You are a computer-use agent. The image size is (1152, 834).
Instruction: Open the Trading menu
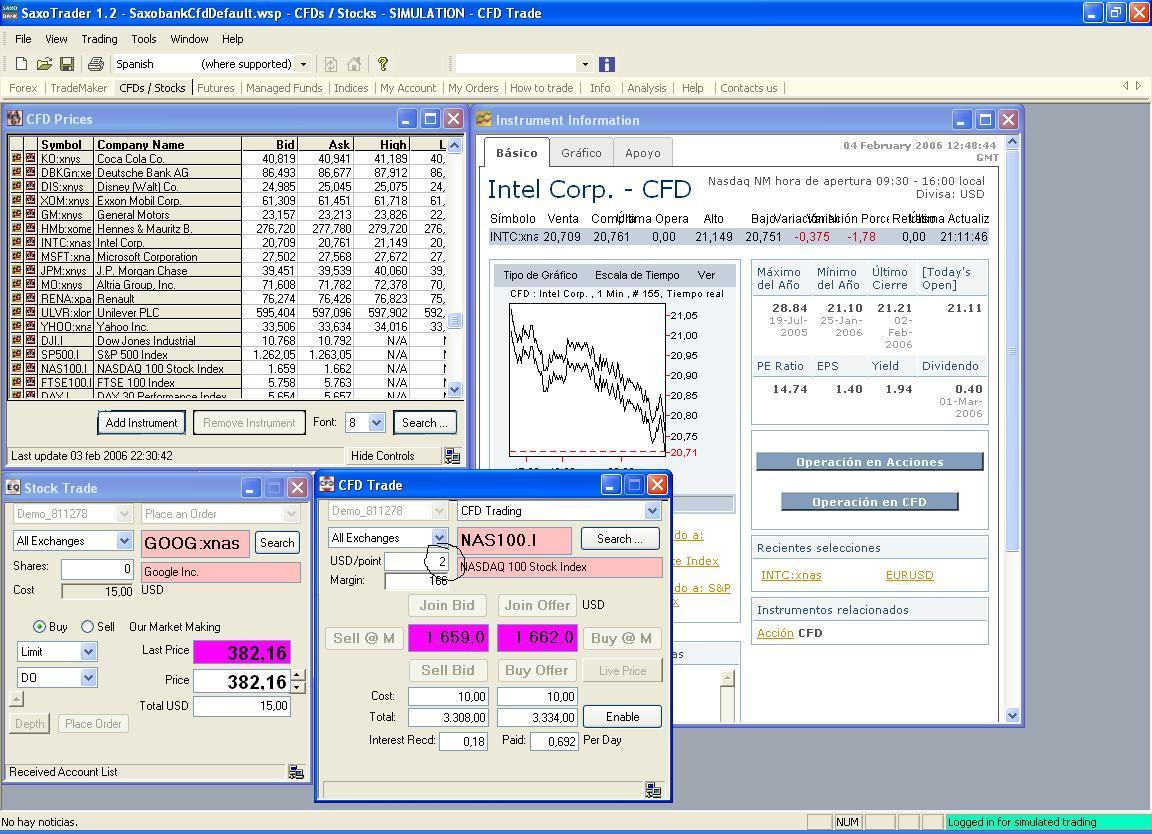tap(99, 39)
